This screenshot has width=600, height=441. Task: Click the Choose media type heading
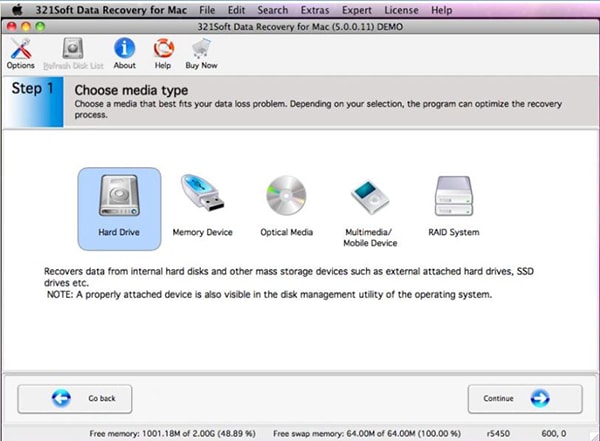click(x=131, y=90)
